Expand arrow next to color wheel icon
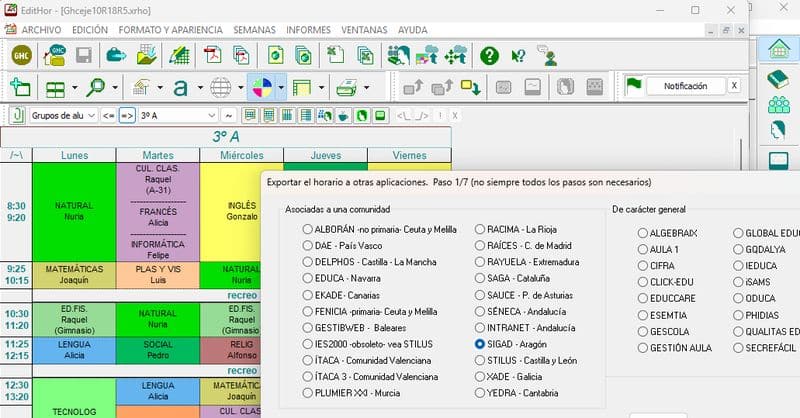The height and width of the screenshot is (418, 800). [x=281, y=88]
